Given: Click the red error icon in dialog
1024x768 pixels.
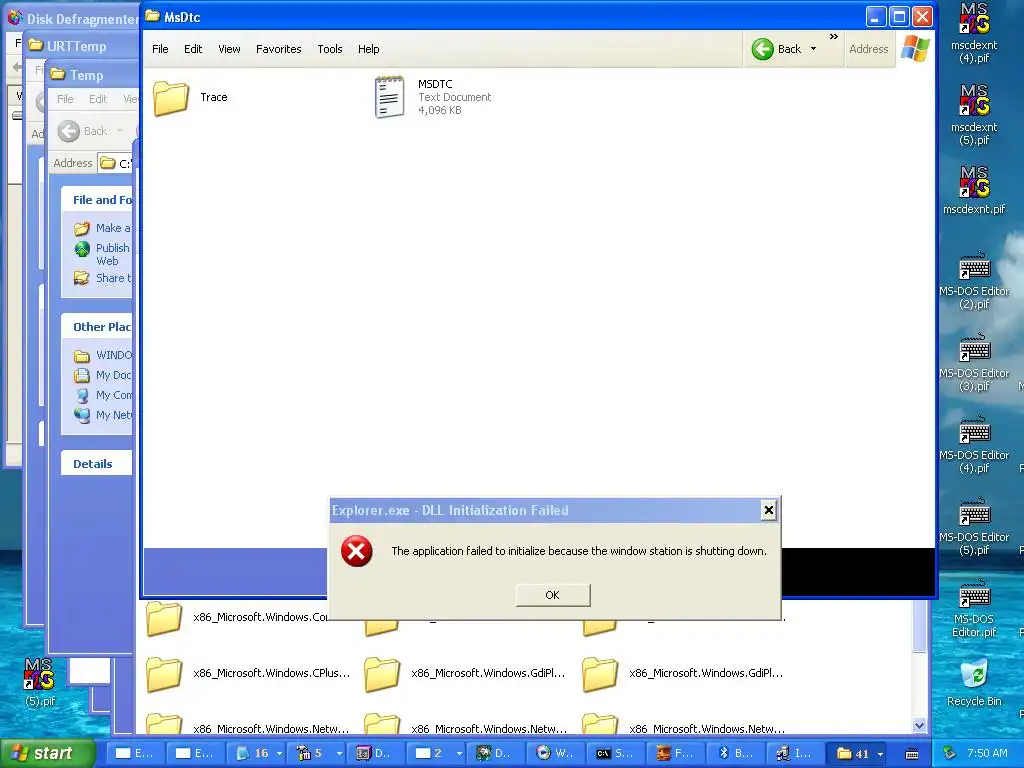Looking at the screenshot, I should [357, 551].
